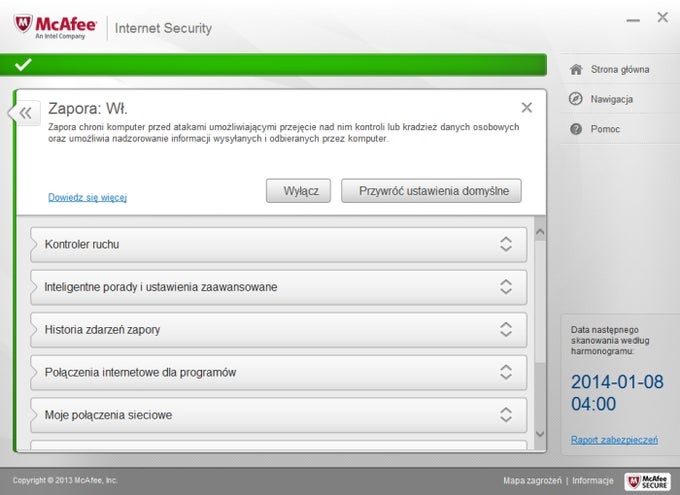Click the Moje połączenia sieciowe label

[108, 415]
